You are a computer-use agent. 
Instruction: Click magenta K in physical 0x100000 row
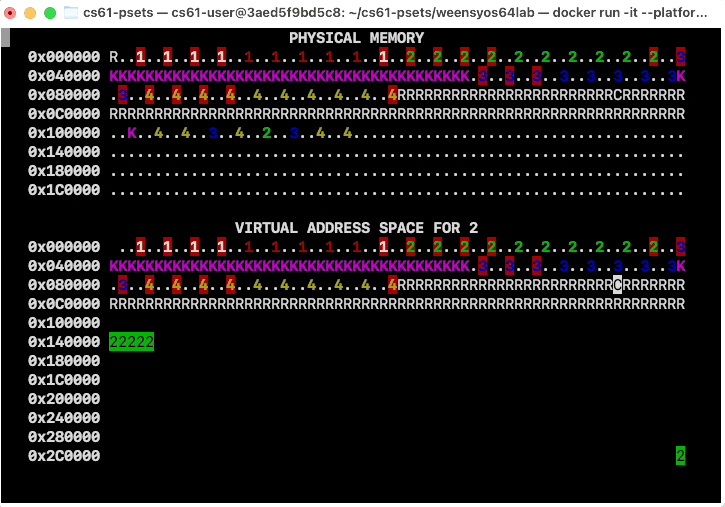(x=132, y=133)
